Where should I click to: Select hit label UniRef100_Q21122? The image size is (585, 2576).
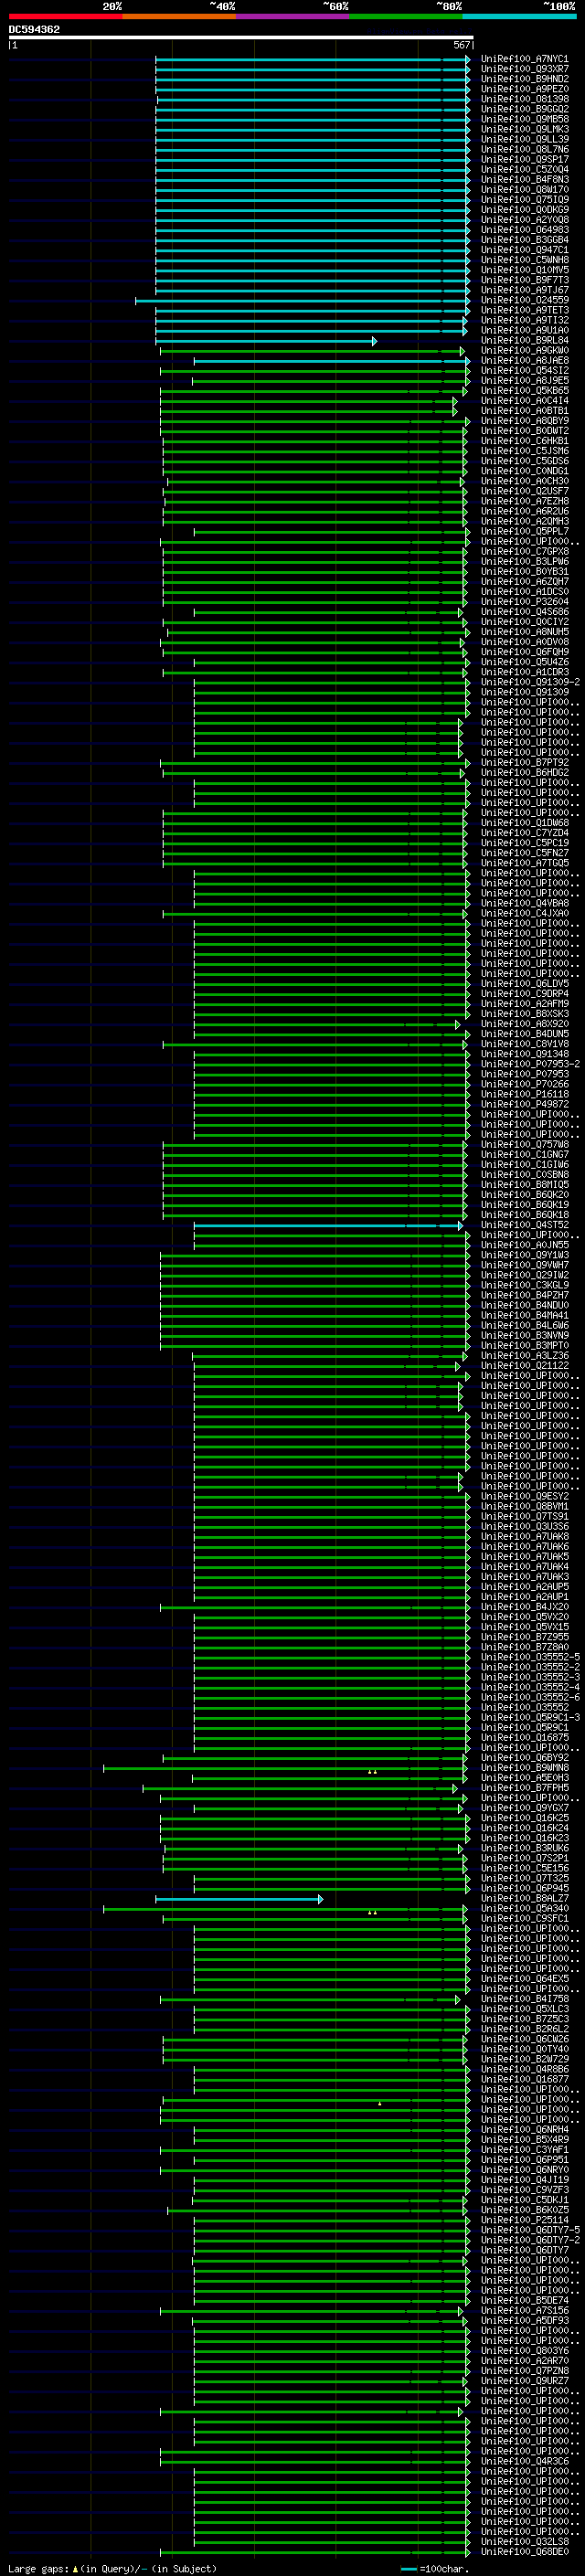tap(524, 1366)
